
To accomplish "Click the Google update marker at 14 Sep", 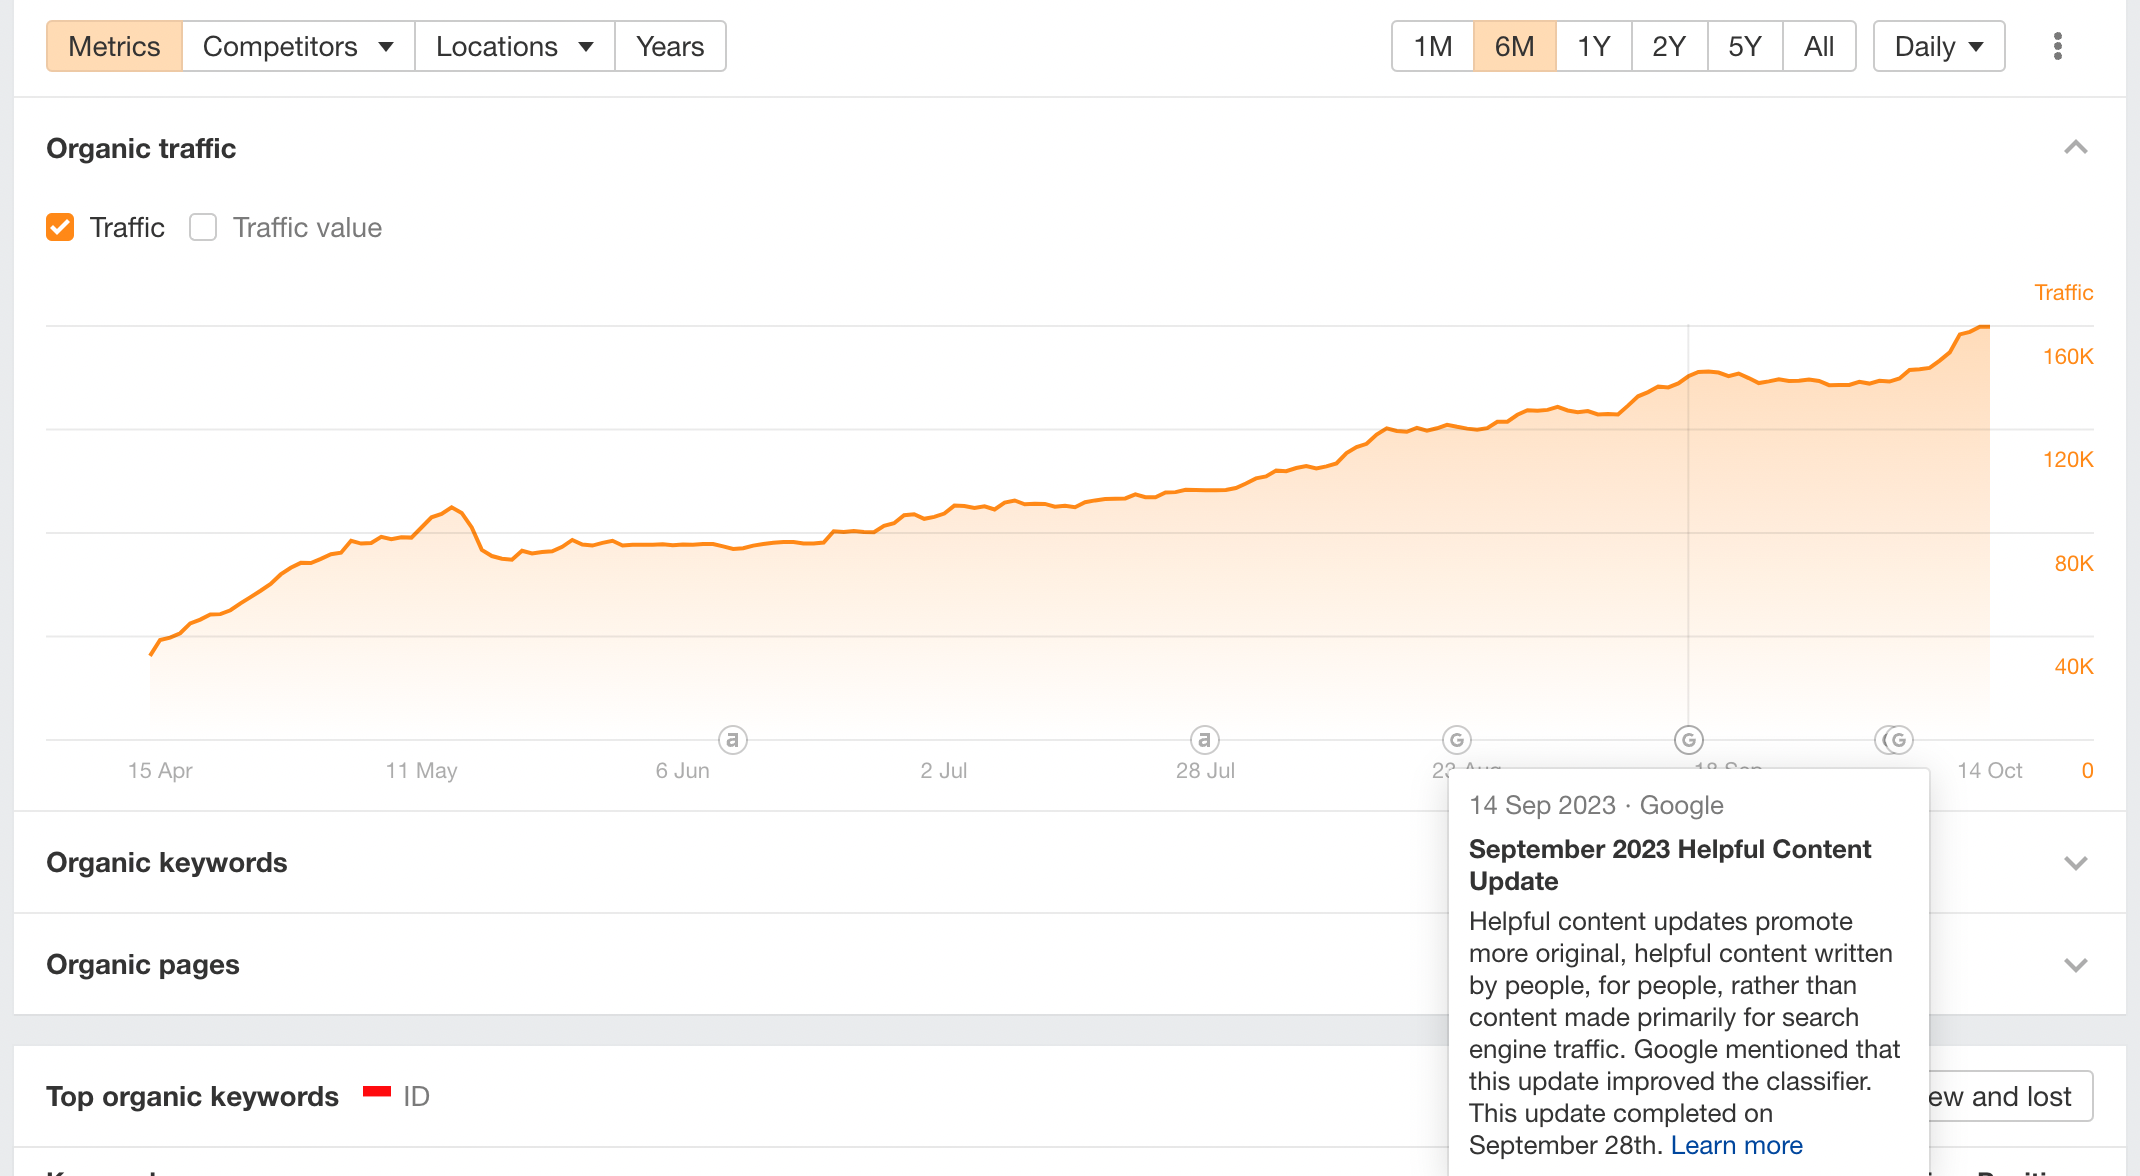I will pyautogui.click(x=1689, y=740).
